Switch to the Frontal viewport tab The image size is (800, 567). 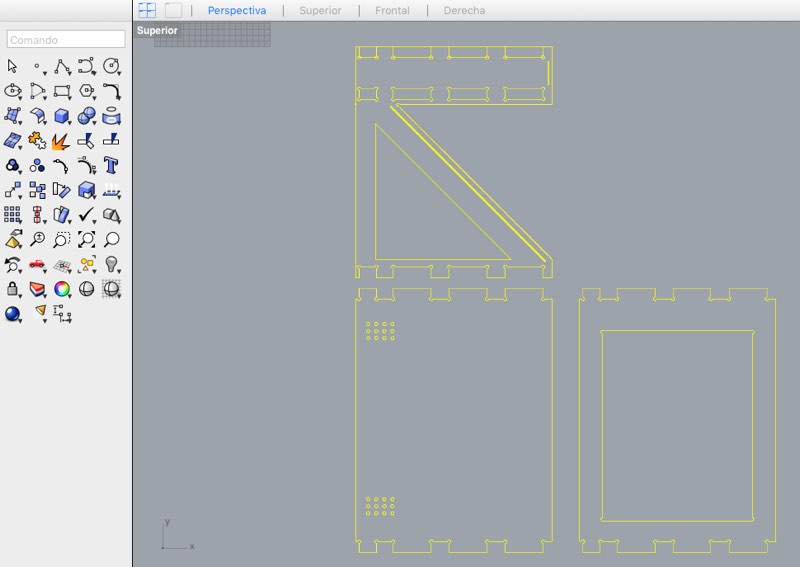[x=392, y=10]
